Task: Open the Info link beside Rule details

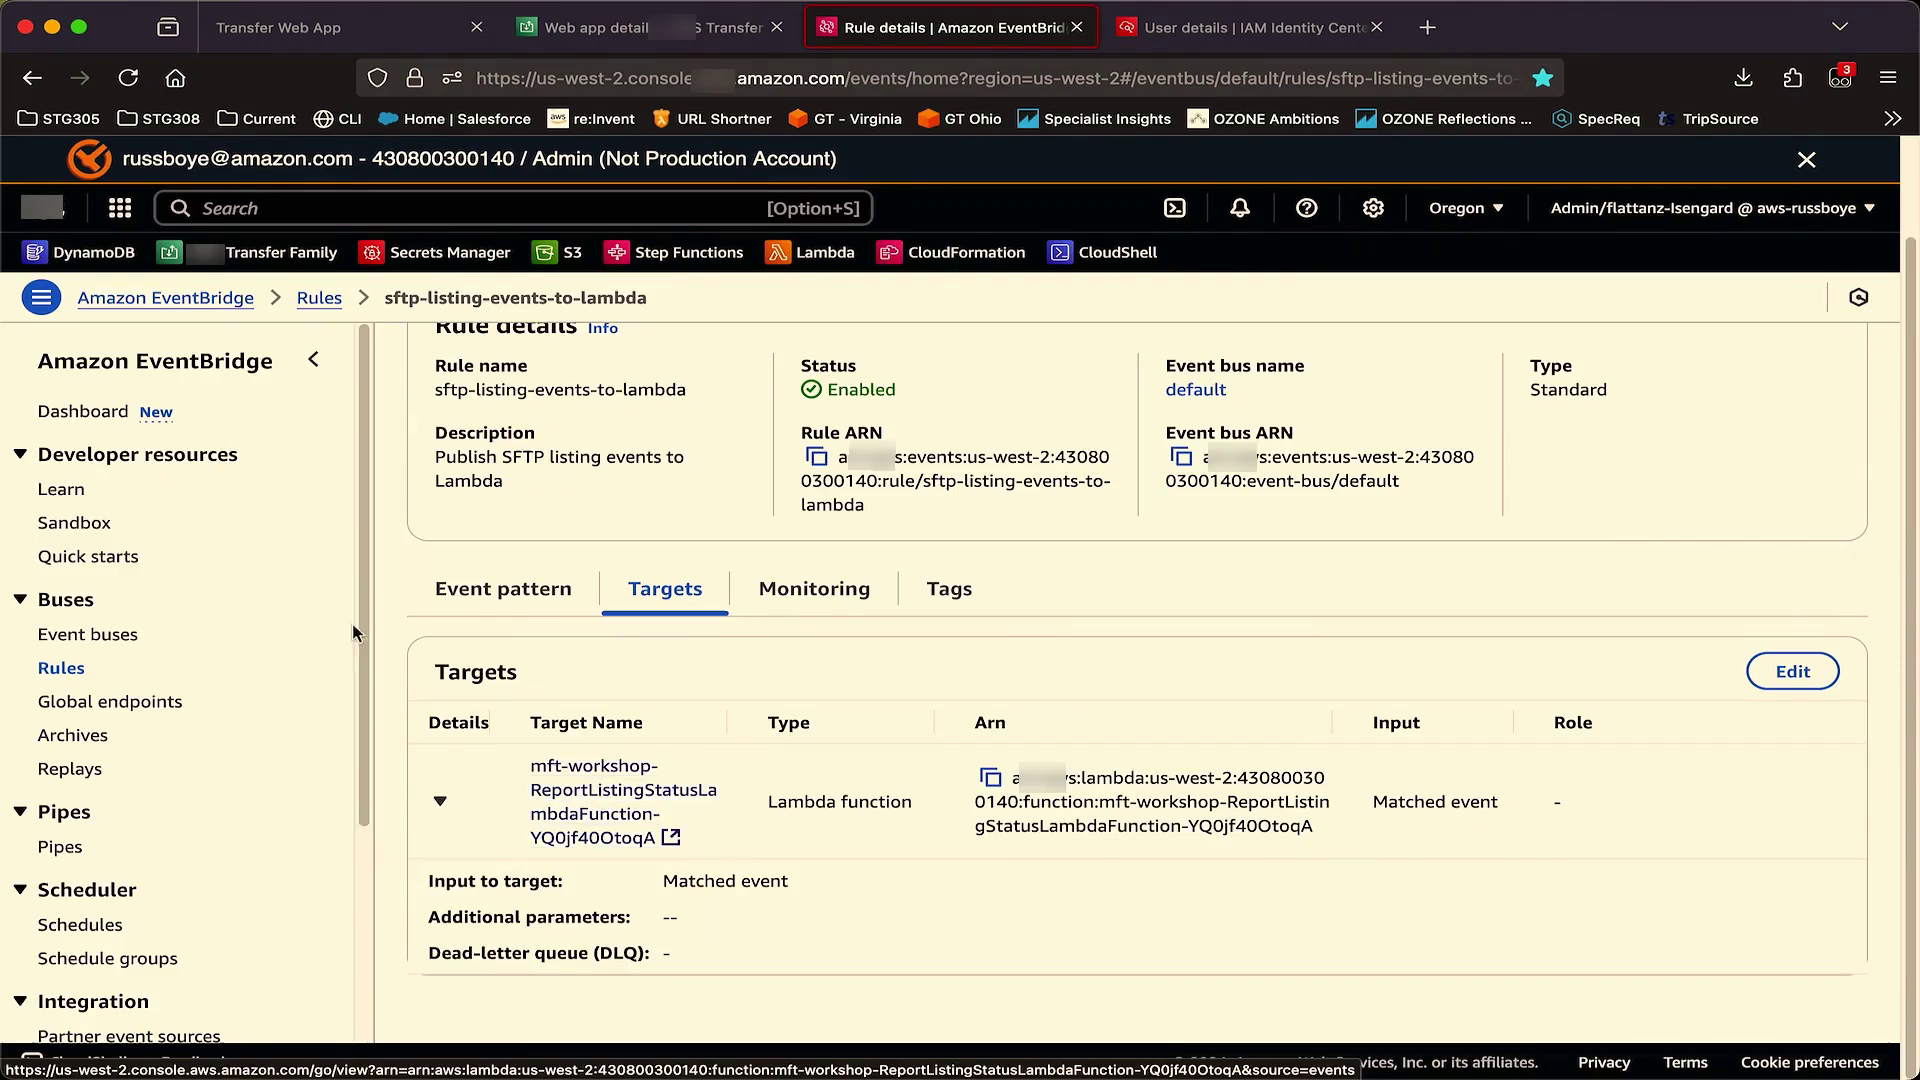Action: 602,328
